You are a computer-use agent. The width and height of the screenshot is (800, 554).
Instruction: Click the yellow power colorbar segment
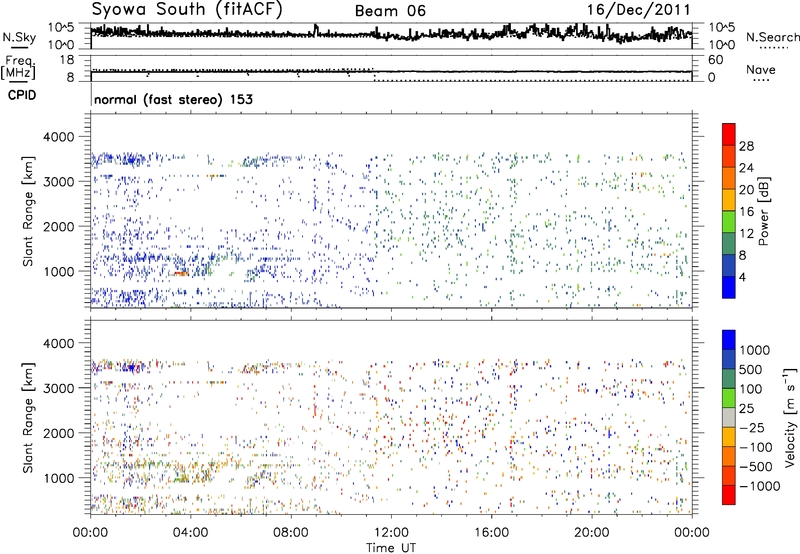729,200
